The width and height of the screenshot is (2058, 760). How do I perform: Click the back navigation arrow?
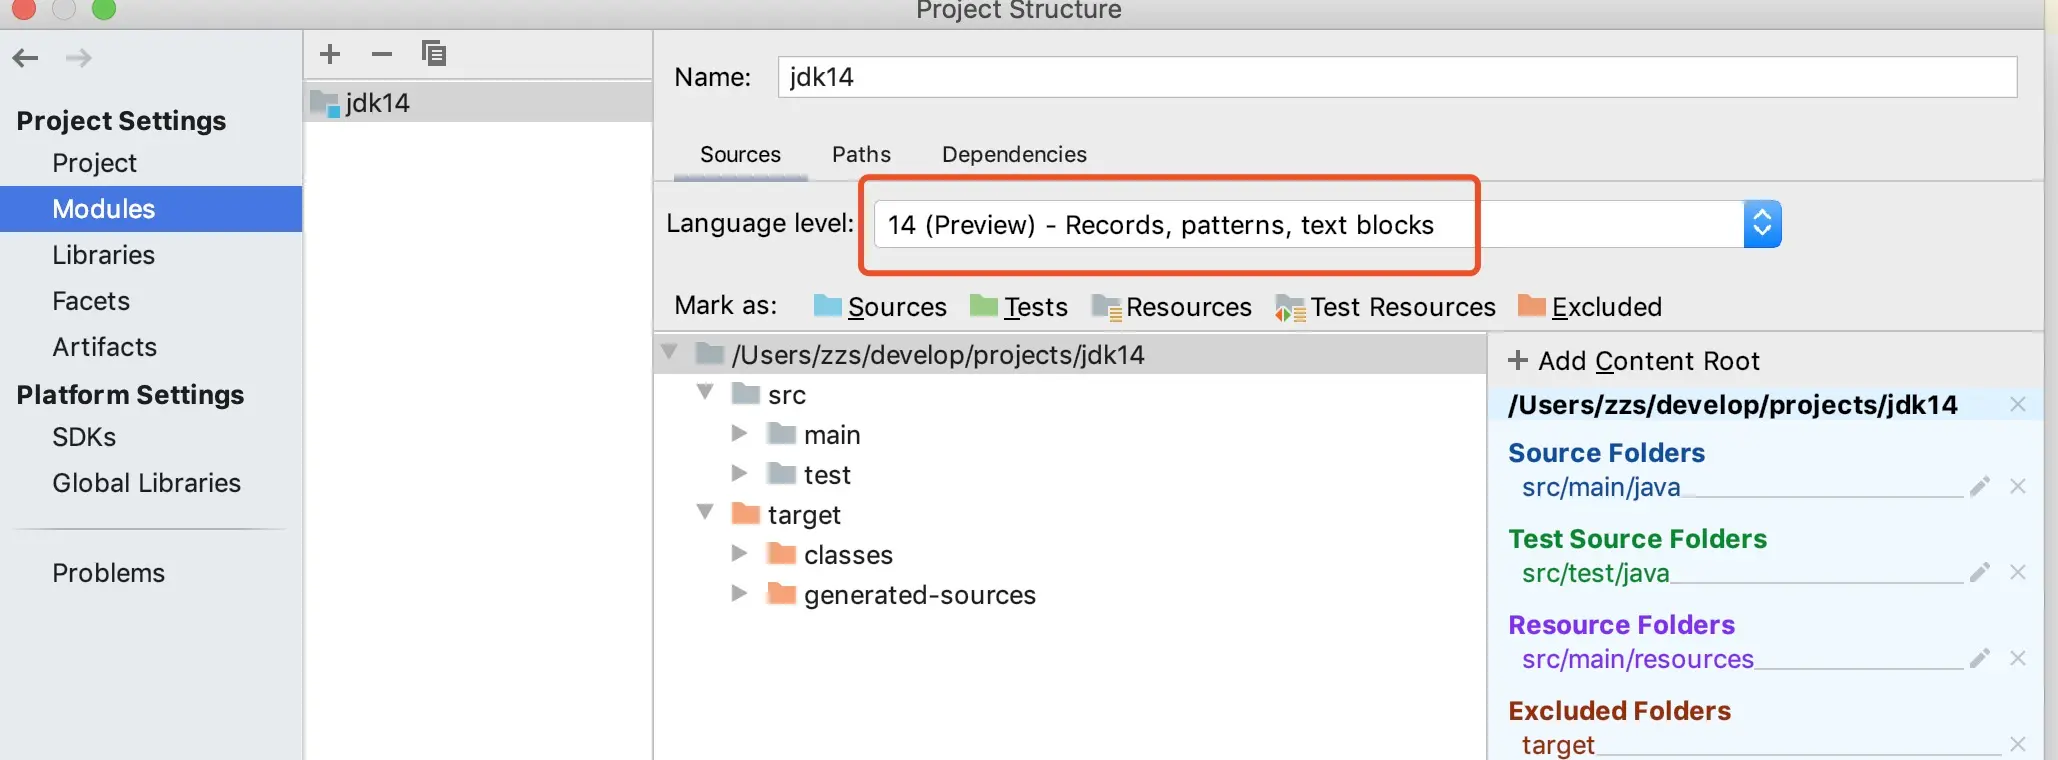coord(26,58)
